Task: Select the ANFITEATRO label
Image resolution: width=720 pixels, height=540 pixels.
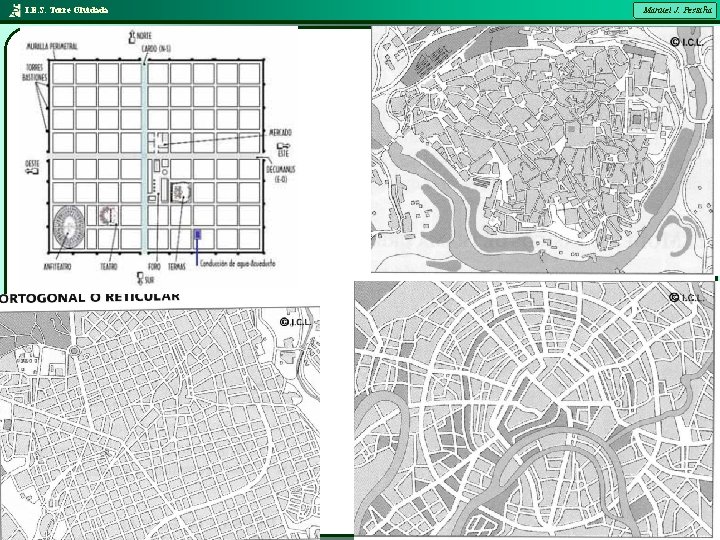Action: click(x=57, y=266)
